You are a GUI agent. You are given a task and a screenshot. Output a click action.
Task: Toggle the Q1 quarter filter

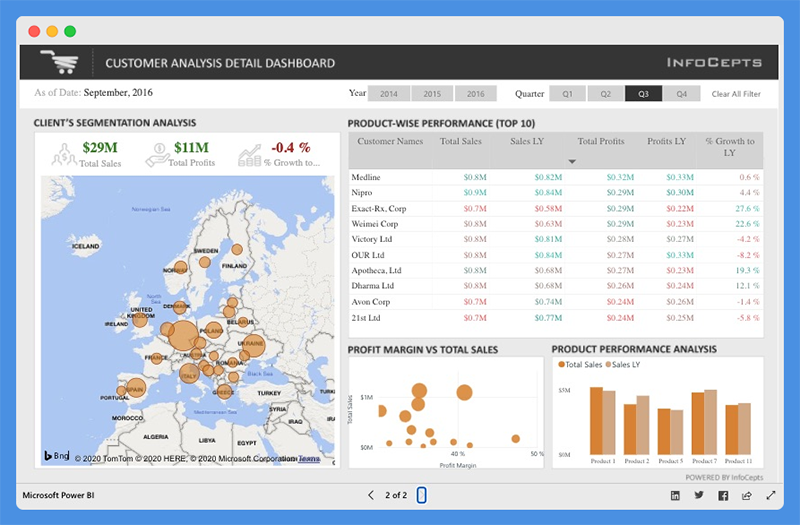pyautogui.click(x=567, y=94)
